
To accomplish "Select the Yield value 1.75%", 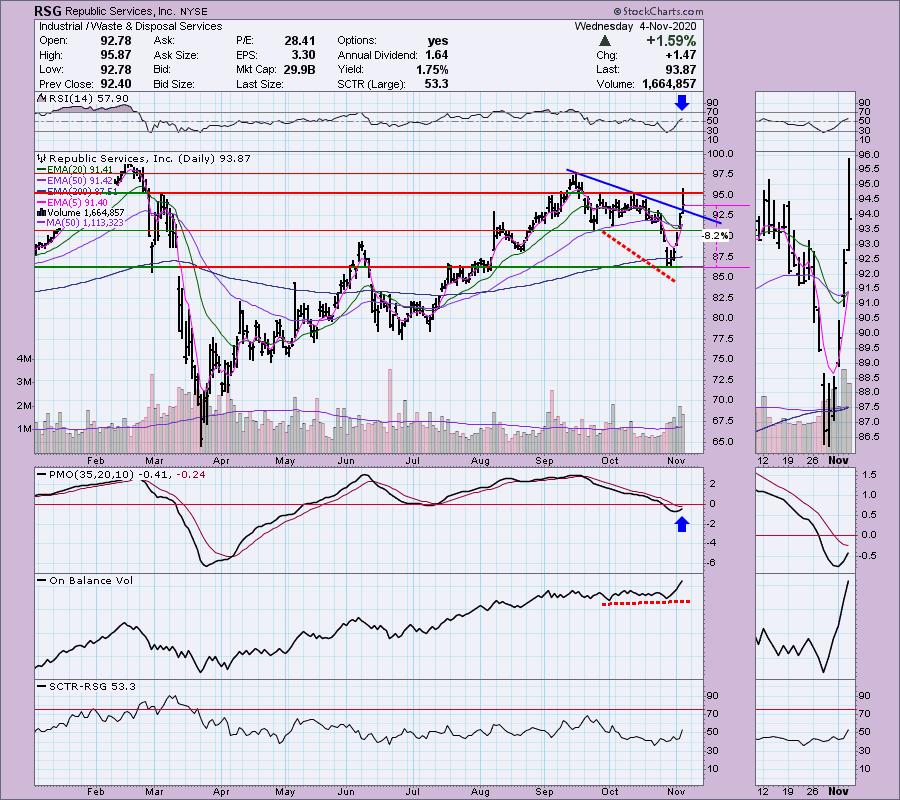I will click(432, 69).
